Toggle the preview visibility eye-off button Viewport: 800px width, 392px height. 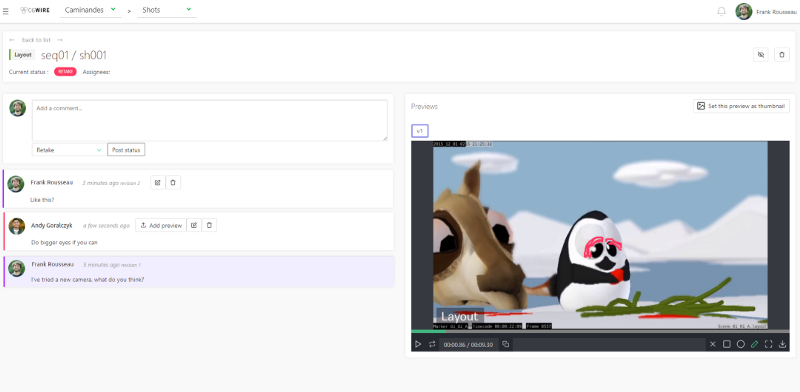pos(761,55)
